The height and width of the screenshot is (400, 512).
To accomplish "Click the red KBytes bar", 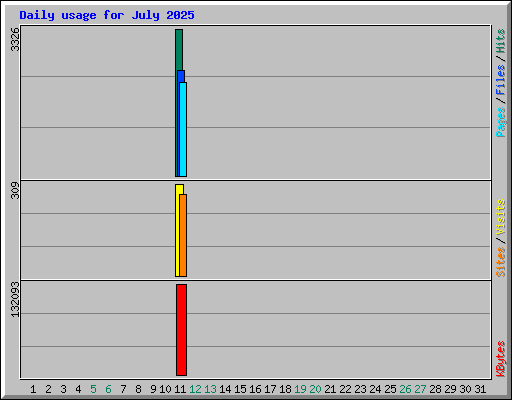I will (181, 330).
